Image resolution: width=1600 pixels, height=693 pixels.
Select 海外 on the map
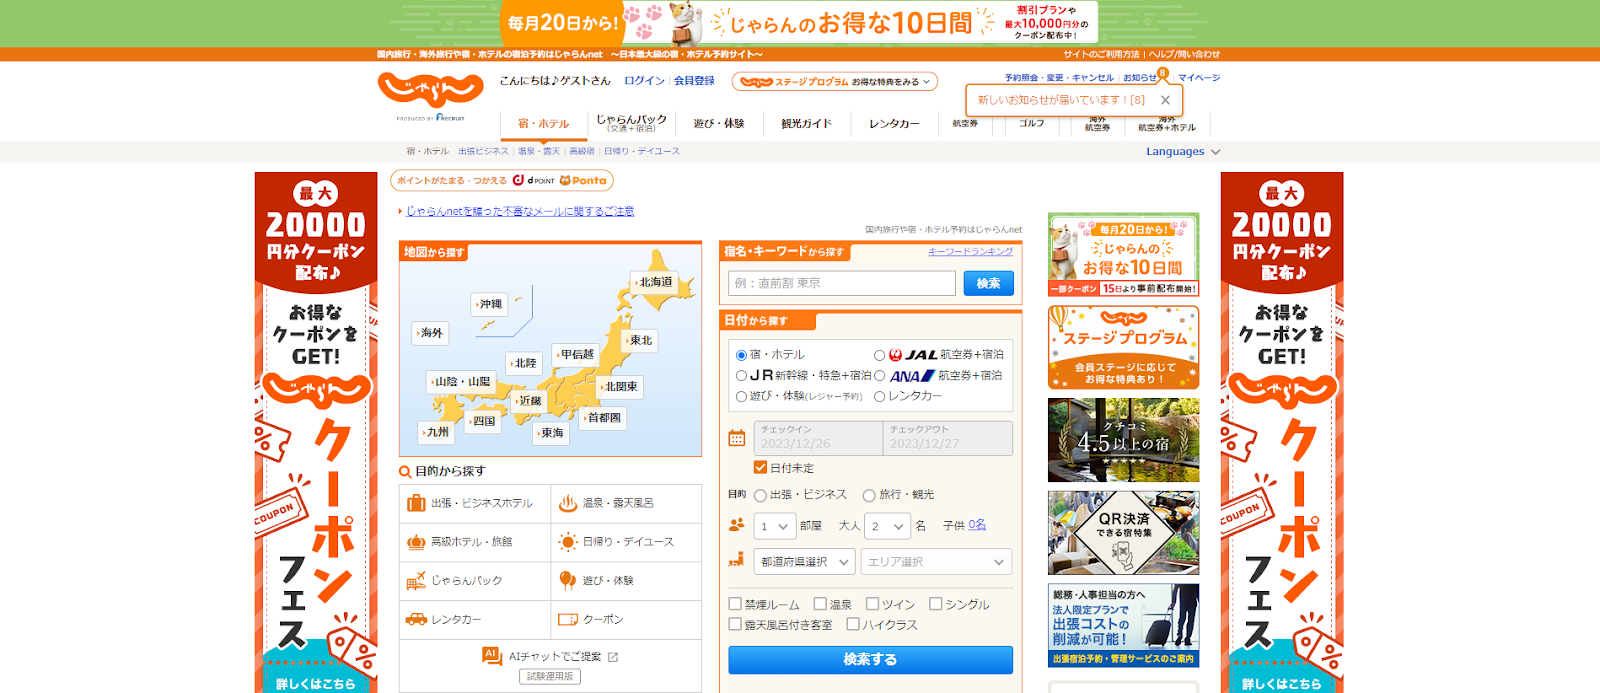click(431, 332)
